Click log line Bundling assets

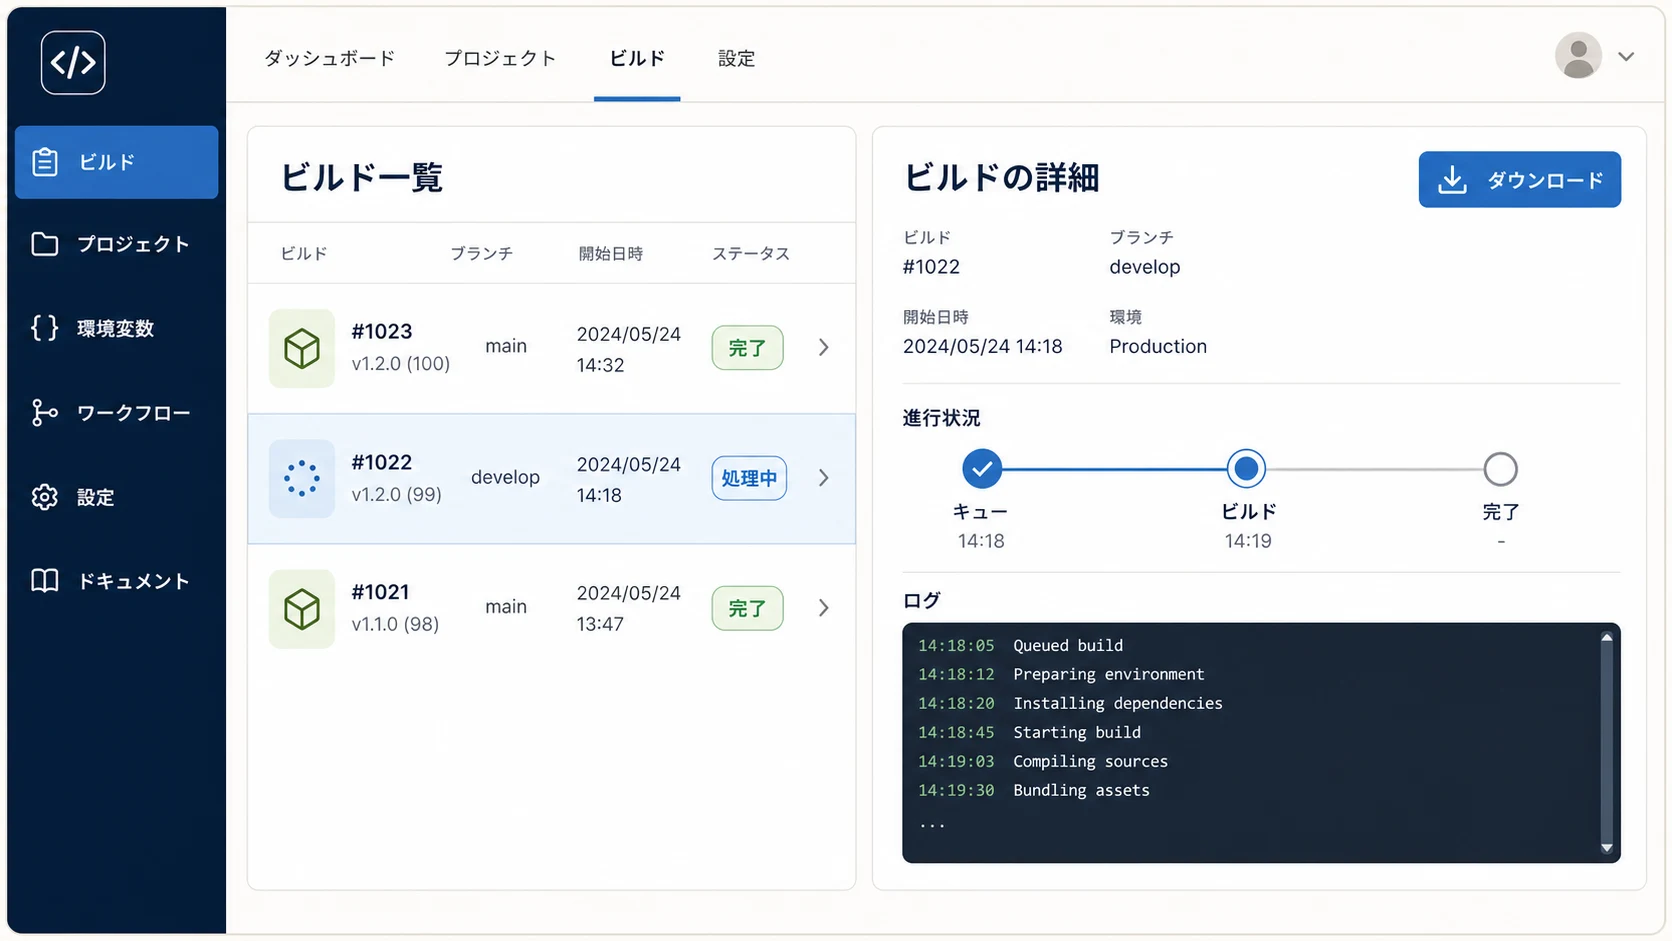[x=1082, y=791]
